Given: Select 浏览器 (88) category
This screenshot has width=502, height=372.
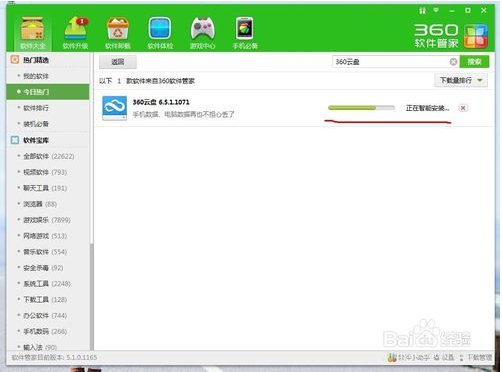Looking at the screenshot, I should pos(40,204).
